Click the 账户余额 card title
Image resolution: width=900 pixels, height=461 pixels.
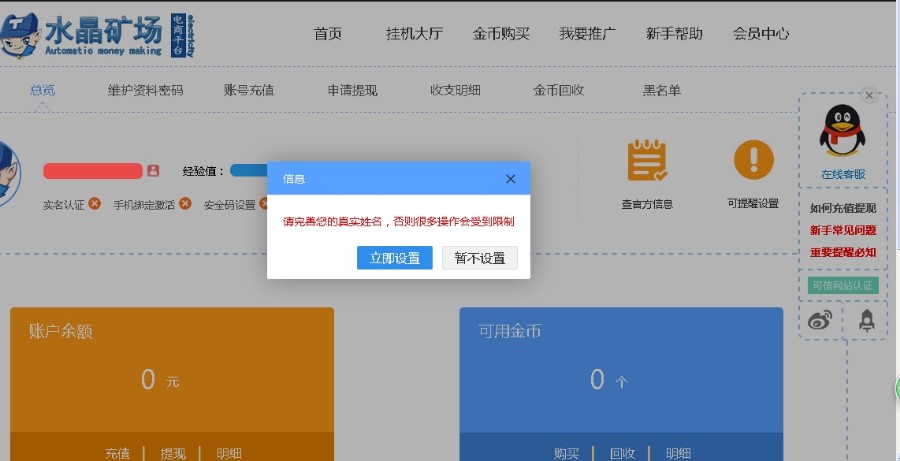coord(61,331)
